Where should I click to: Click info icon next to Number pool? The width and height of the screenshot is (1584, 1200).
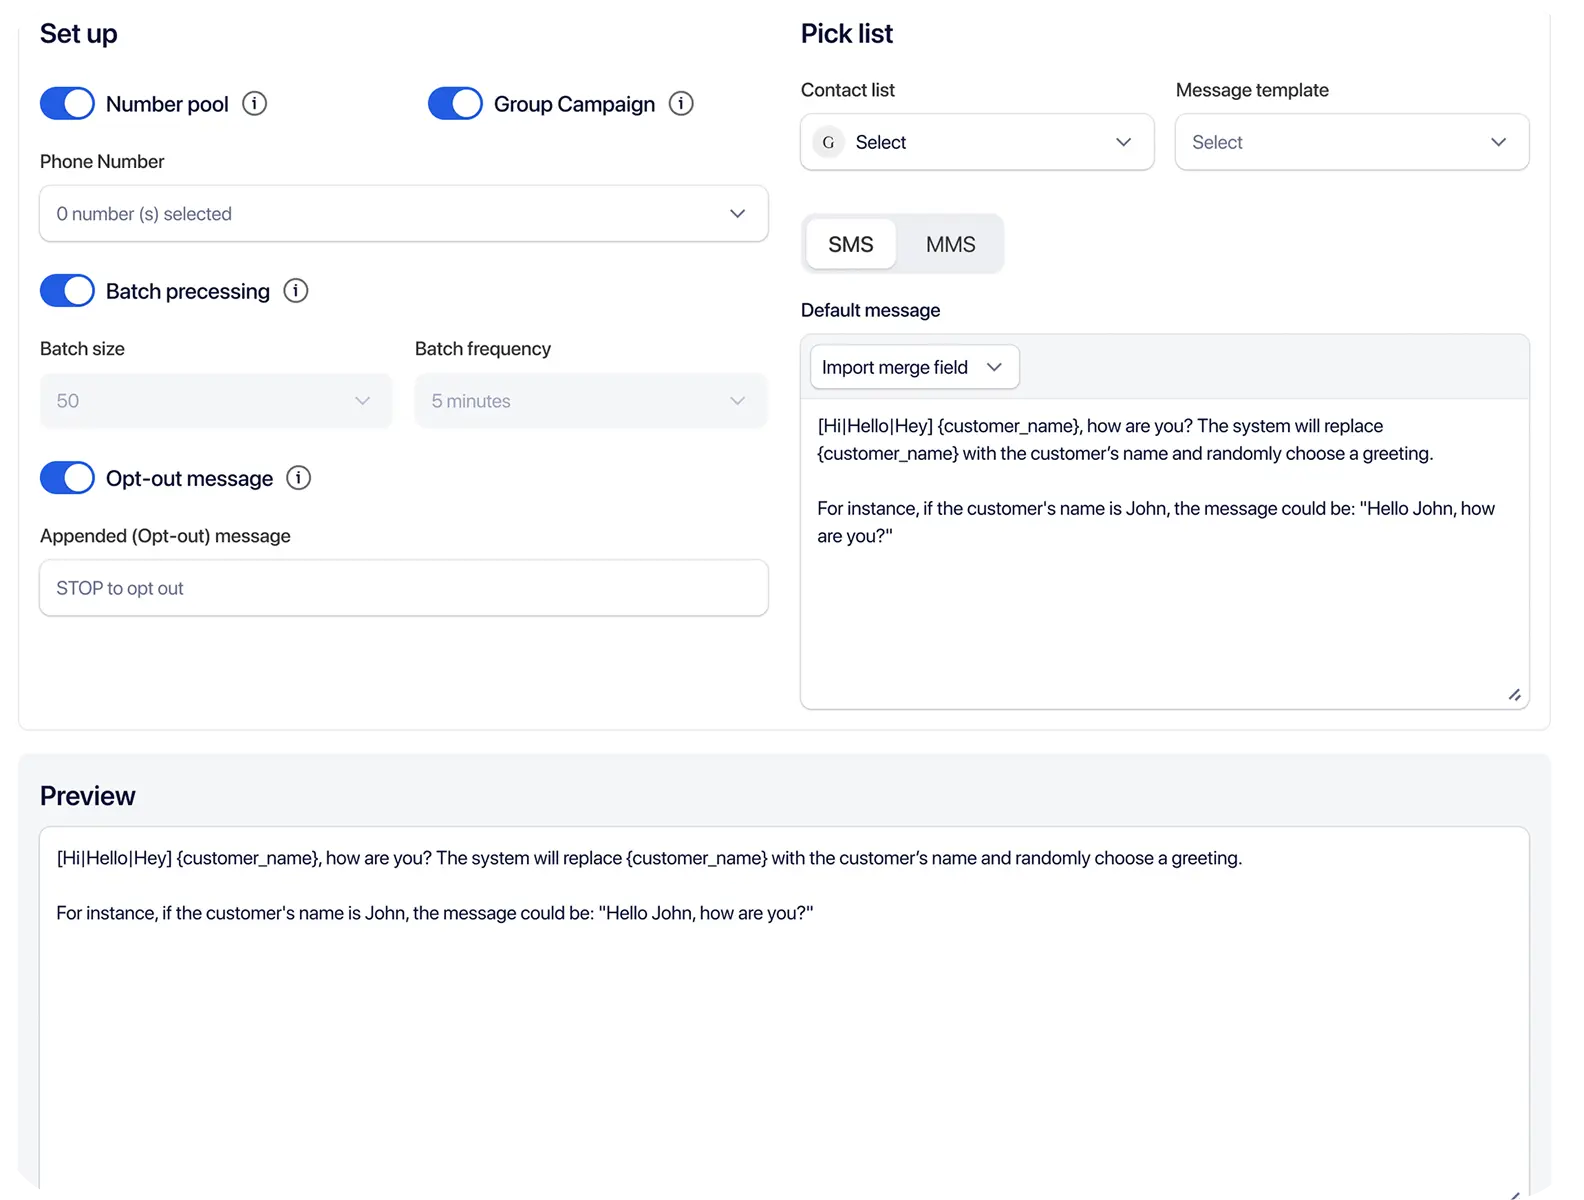(255, 104)
